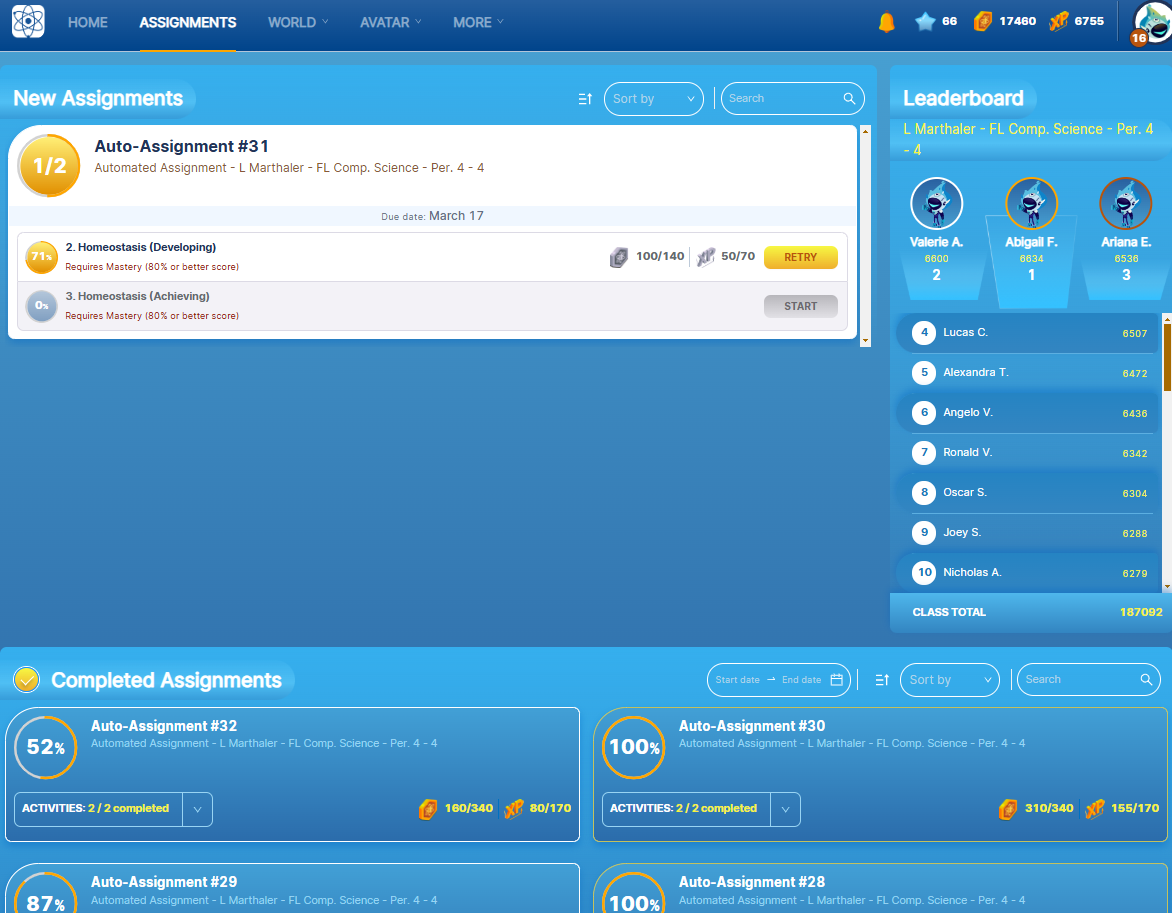Screen dimensions: 1172x913
Task: Click the sort order icon in Completed Assignments
Action: click(x=881, y=679)
